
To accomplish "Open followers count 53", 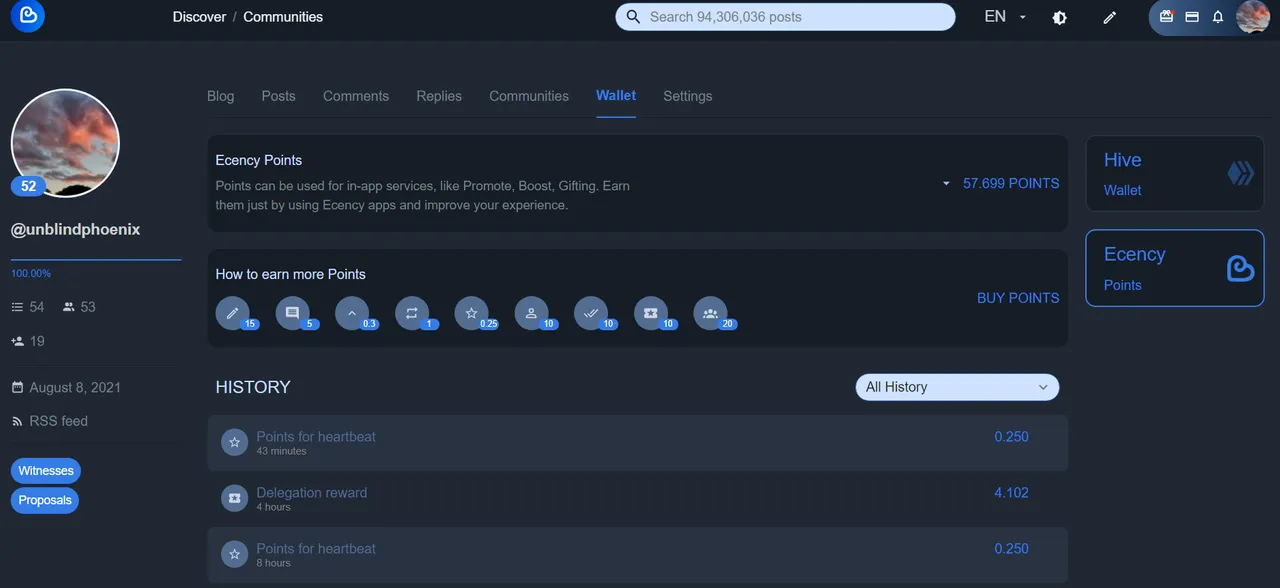I will [79, 307].
